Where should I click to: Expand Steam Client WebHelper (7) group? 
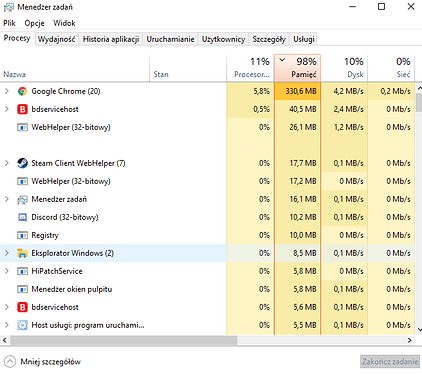[x=7, y=163]
